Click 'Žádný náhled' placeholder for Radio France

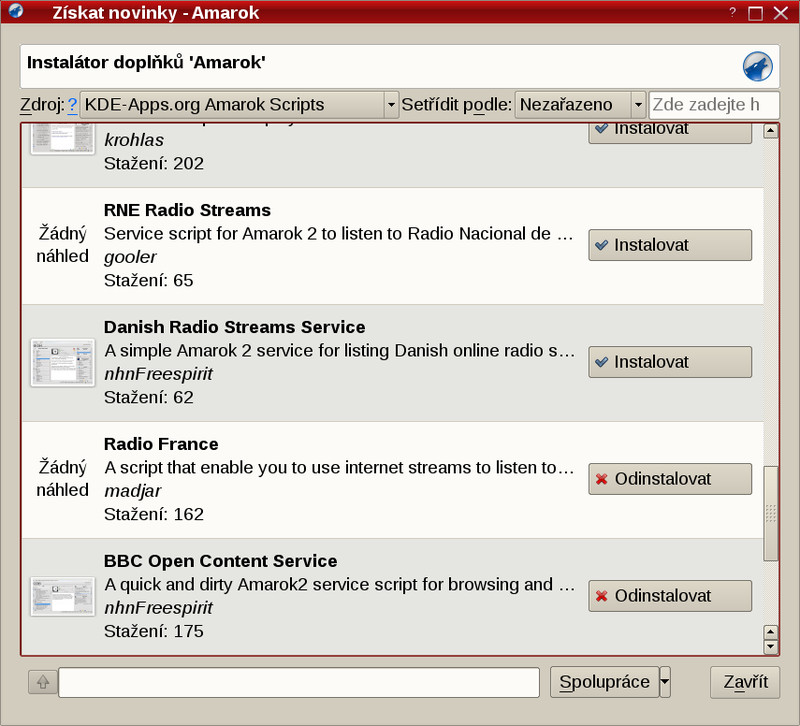(x=63, y=479)
